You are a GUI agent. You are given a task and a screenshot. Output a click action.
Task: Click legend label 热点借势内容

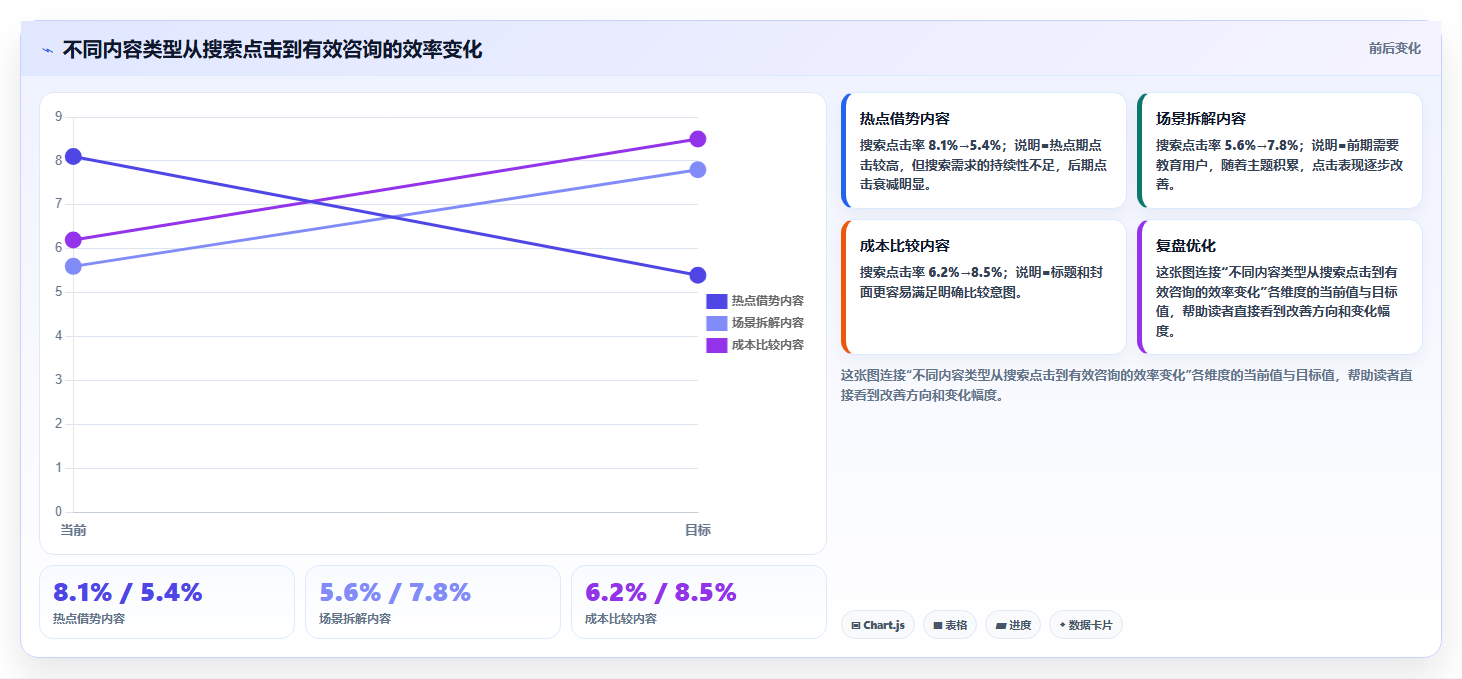[x=768, y=301]
